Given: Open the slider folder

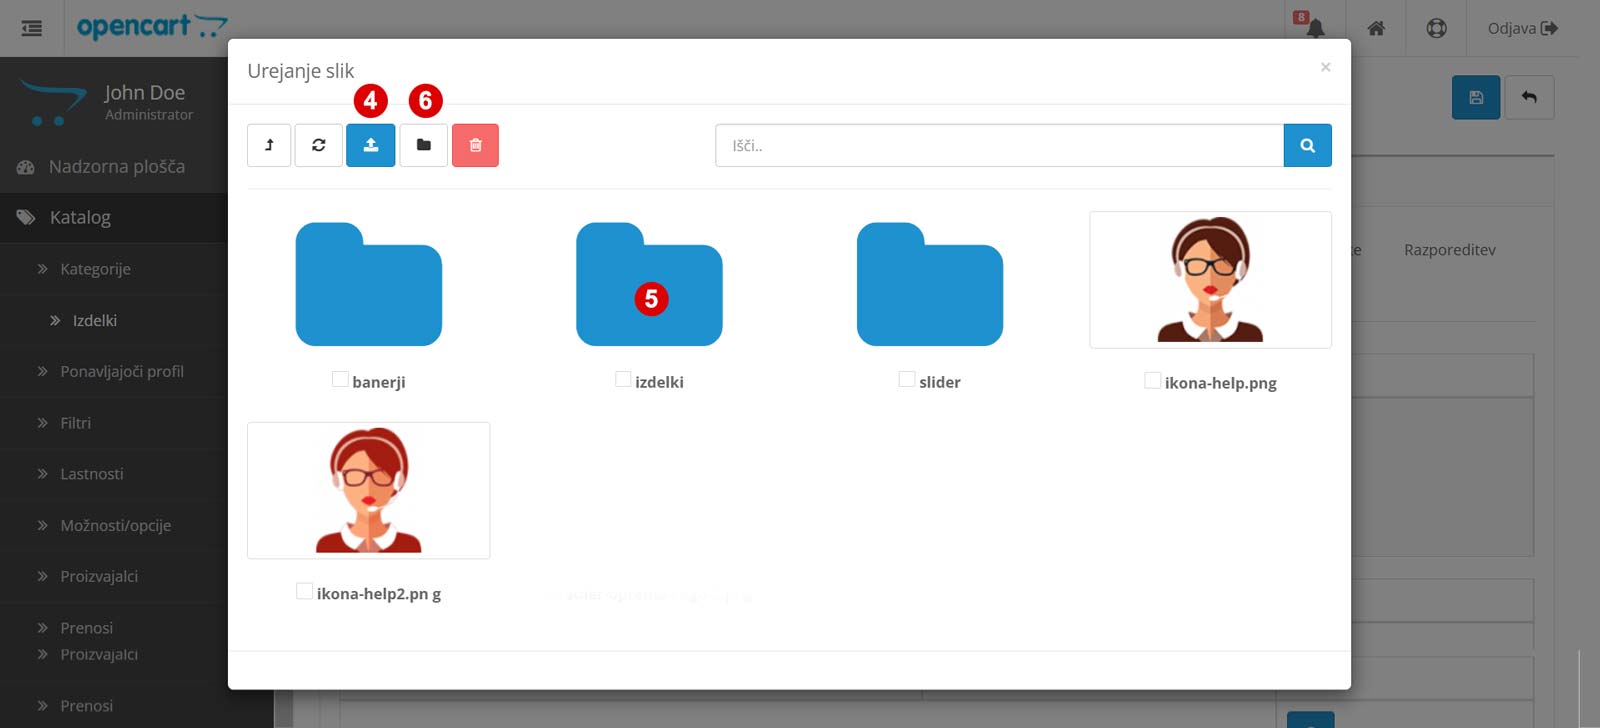Looking at the screenshot, I should pyautogui.click(x=929, y=285).
